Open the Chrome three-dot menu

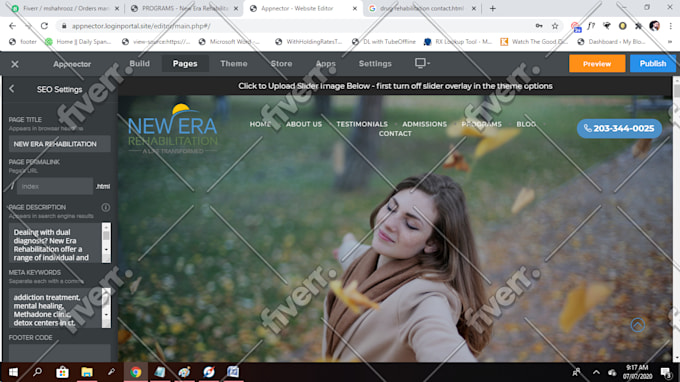[670, 26]
